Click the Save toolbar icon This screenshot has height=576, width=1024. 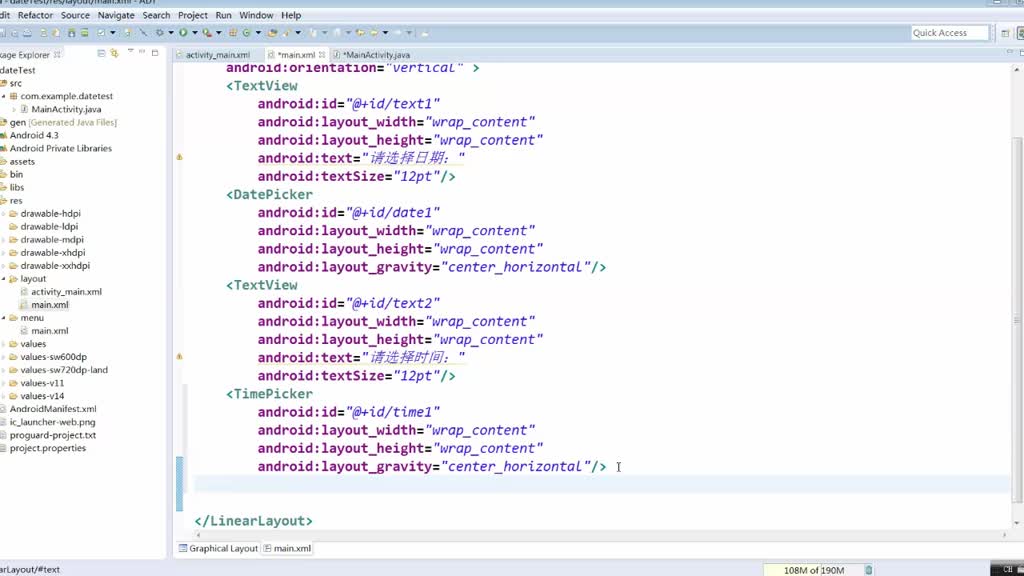click(3, 33)
